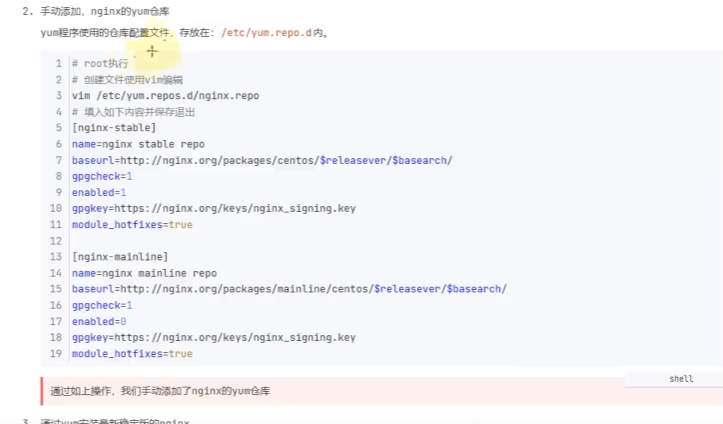723x424 pixels.
Task: Click the gpgkey line numbered 10
Action: pyautogui.click(x=213, y=208)
